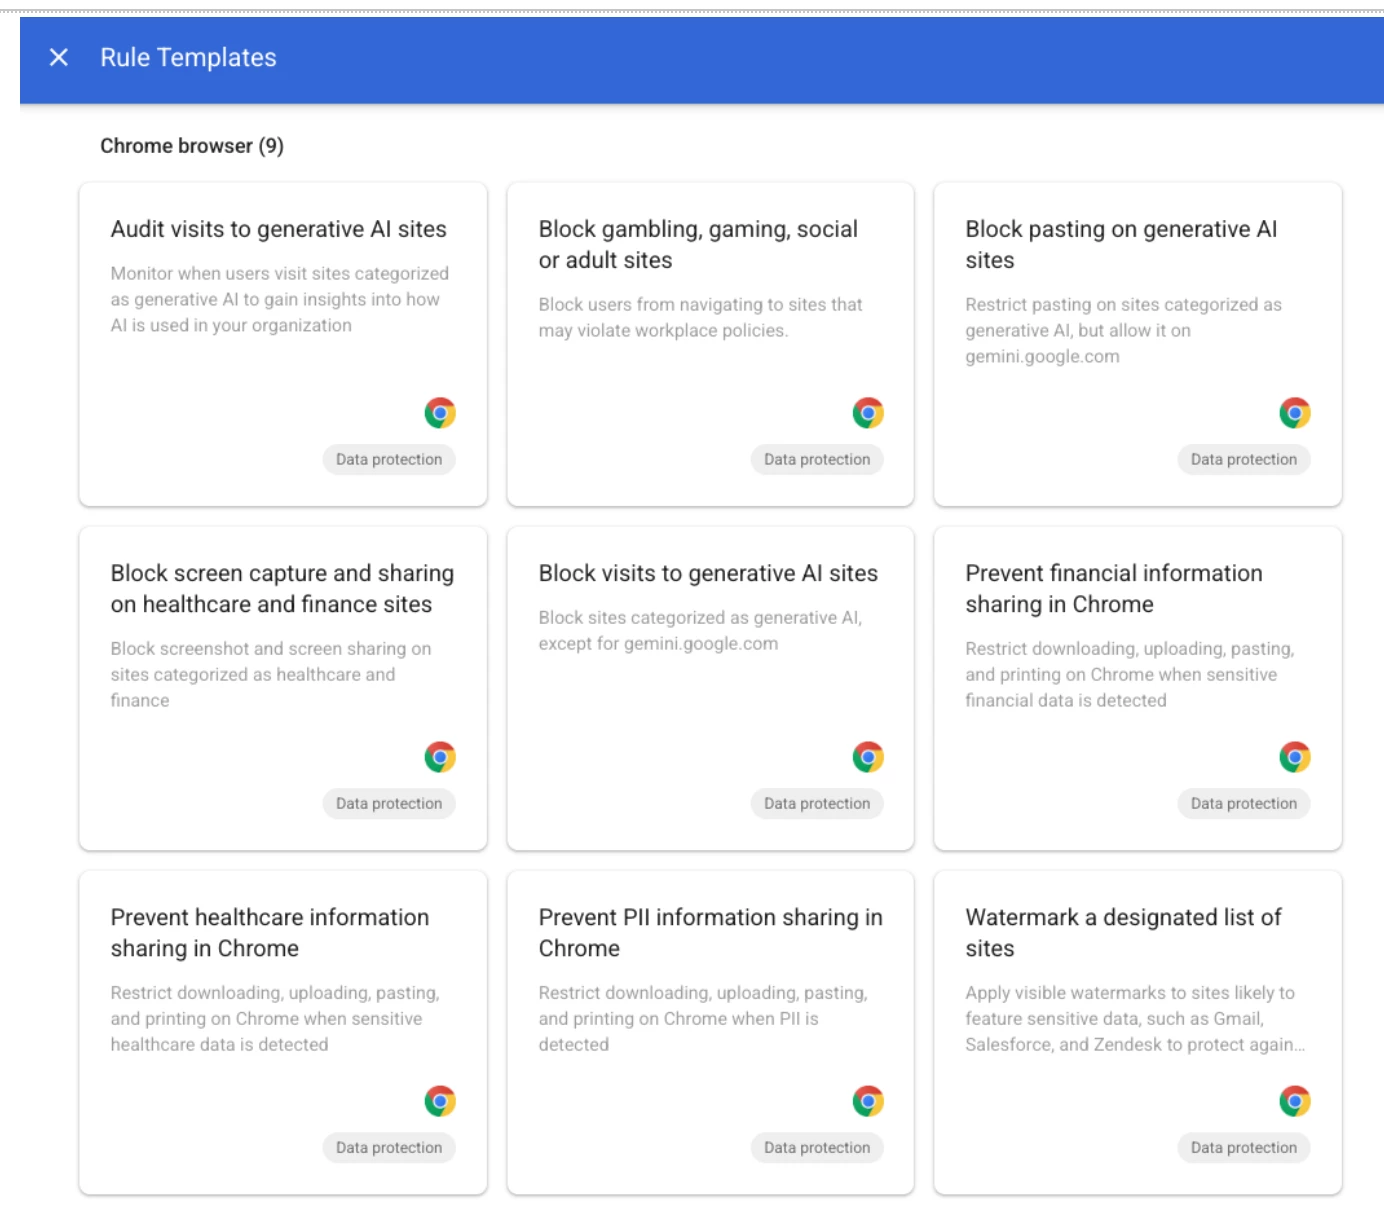
Task: Click Chrome icon on Prevent healthcare information card
Action: pos(440,1101)
